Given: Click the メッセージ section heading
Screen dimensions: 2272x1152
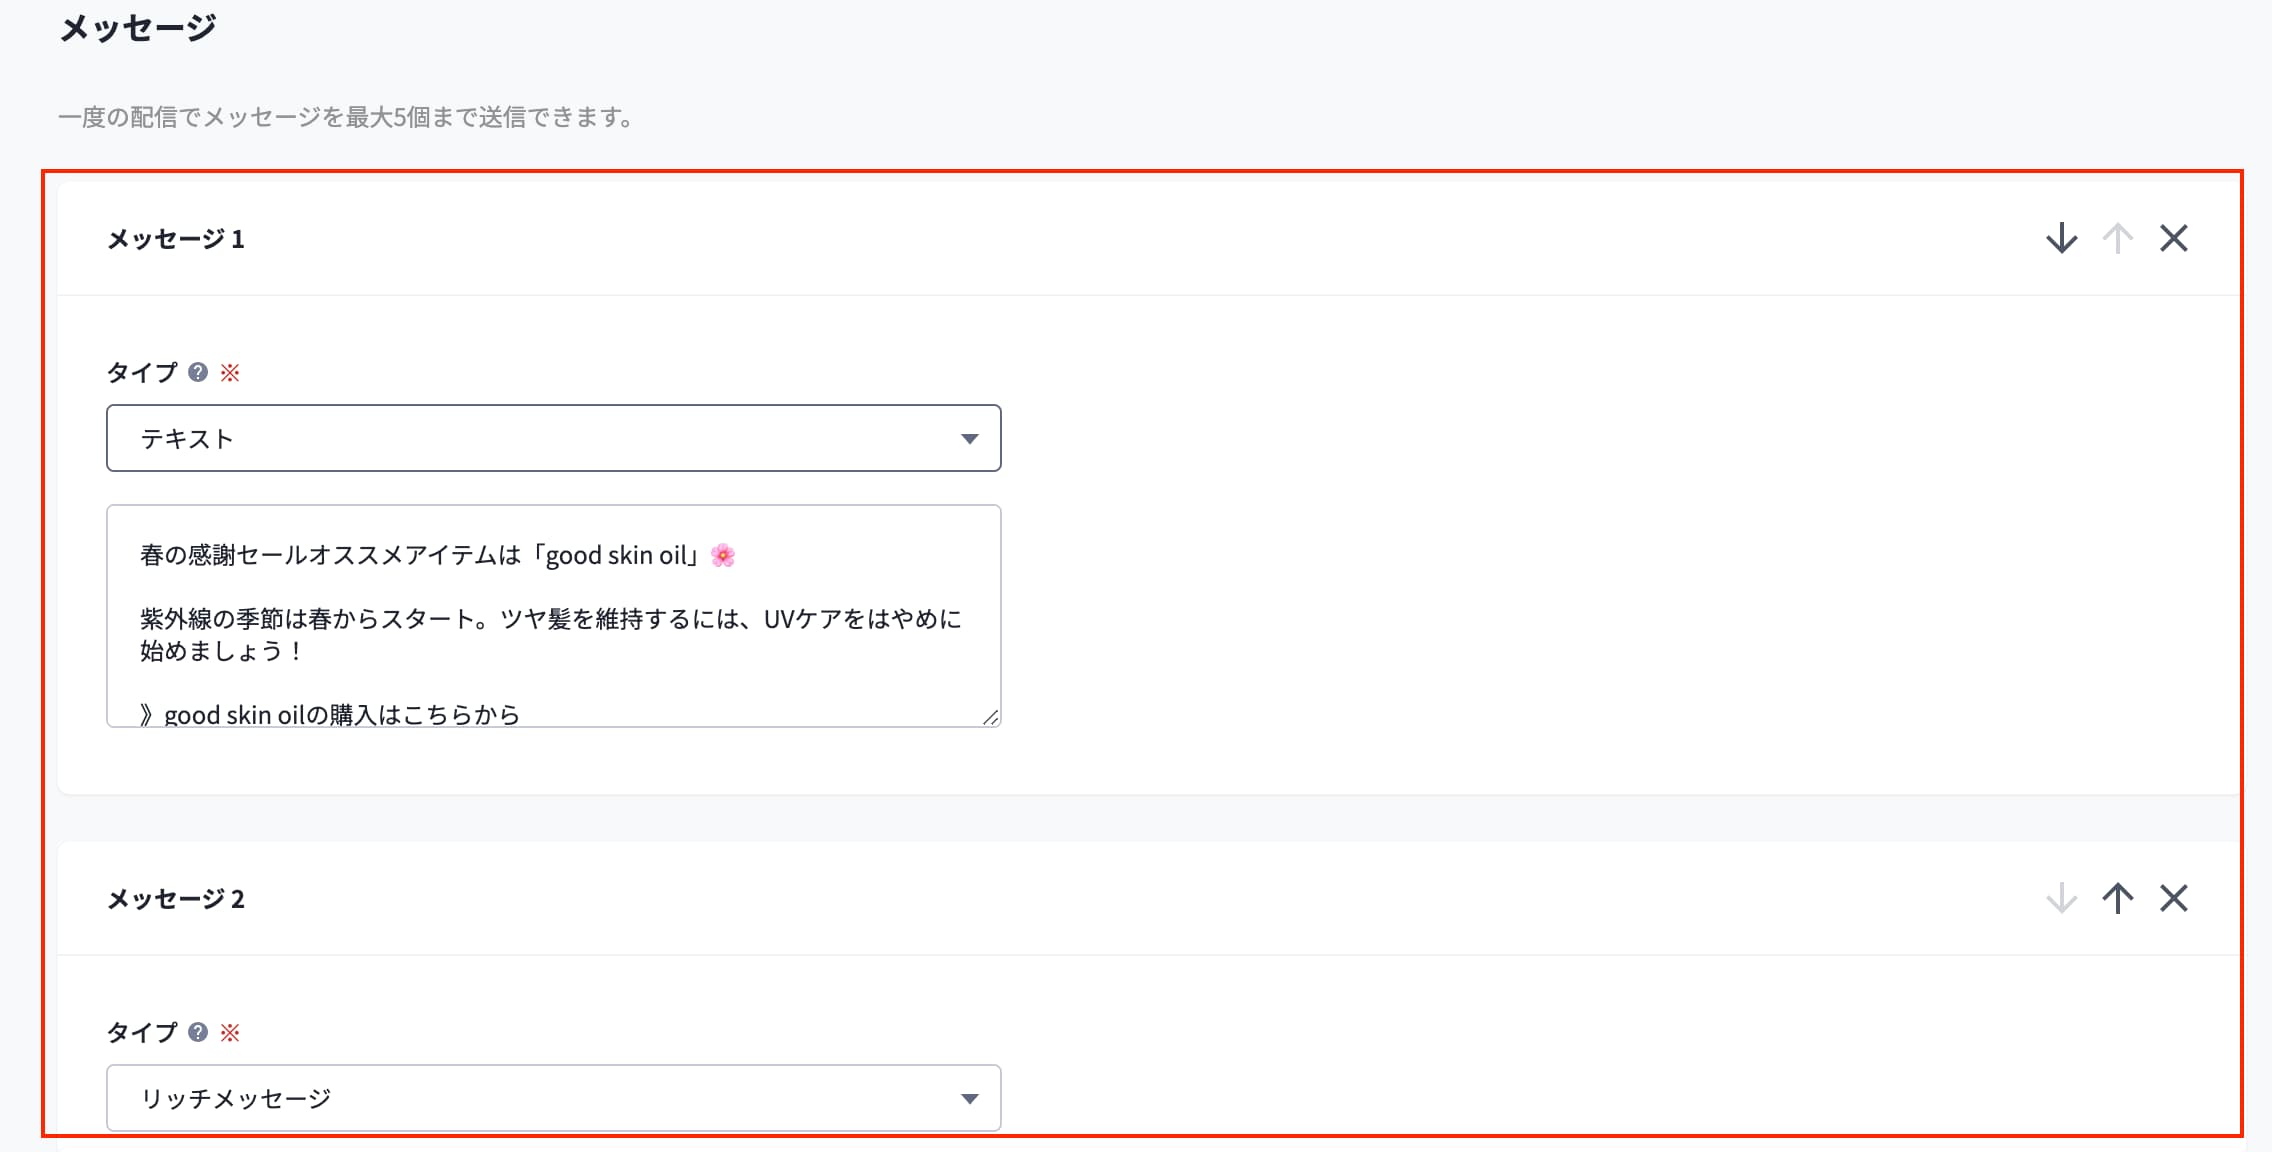Looking at the screenshot, I should [x=138, y=27].
